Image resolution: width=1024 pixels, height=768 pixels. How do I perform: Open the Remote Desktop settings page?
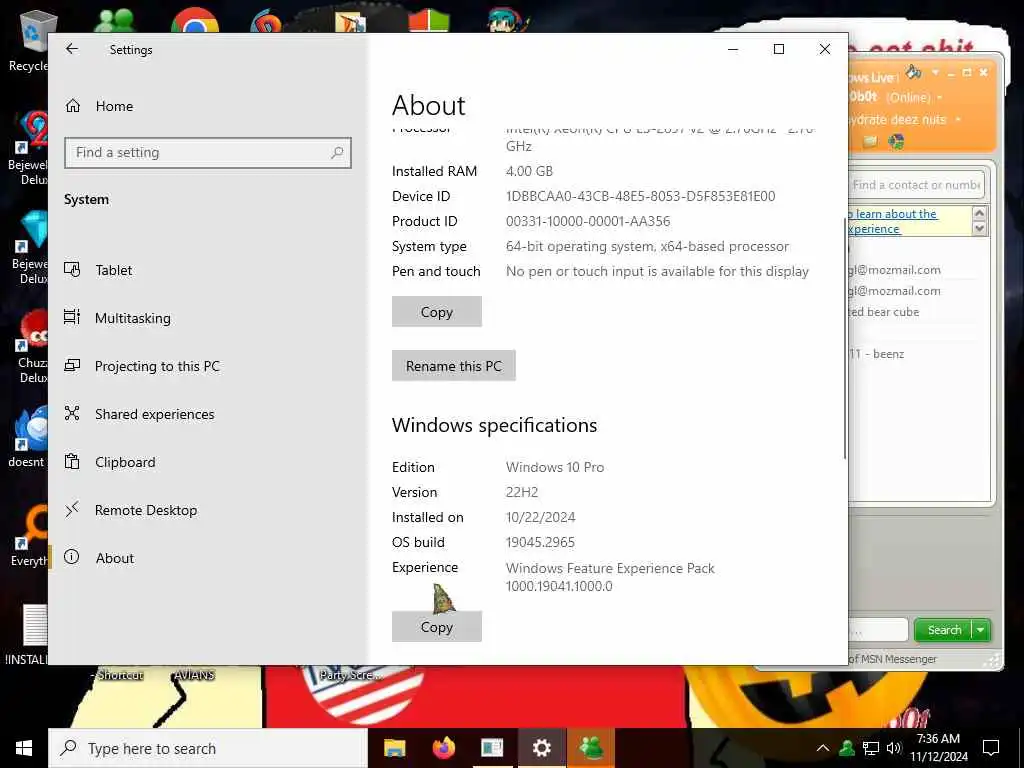pyautogui.click(x=146, y=510)
